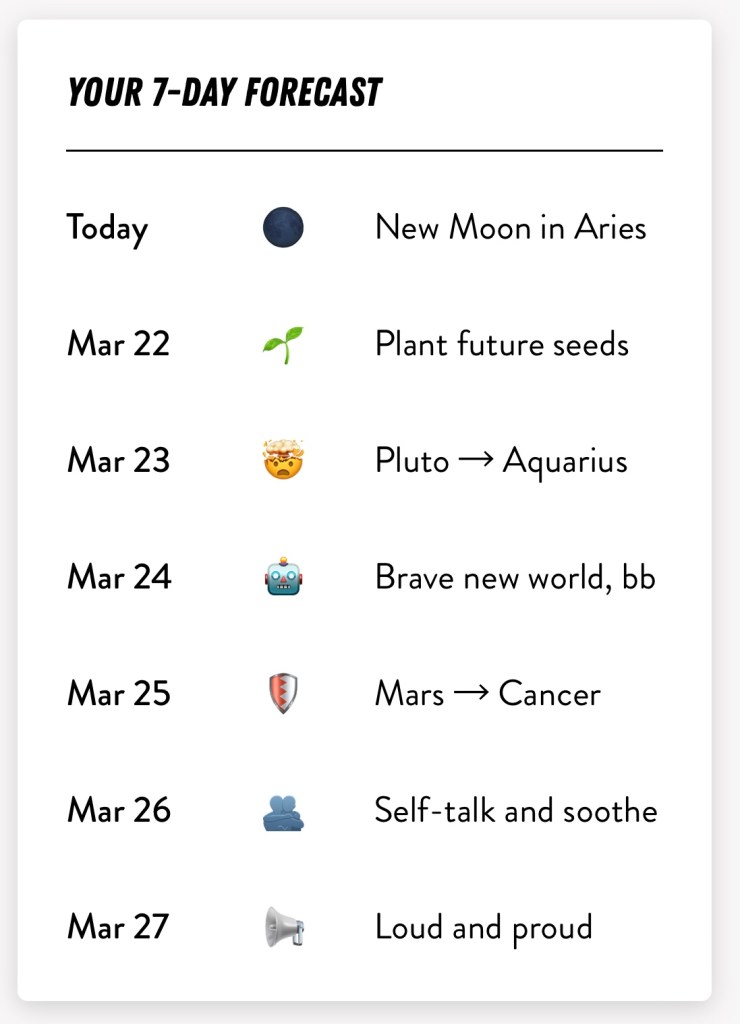This screenshot has width=740, height=1024.
Task: Open the 'Plant future seeds' forecast
Action: tap(502, 345)
